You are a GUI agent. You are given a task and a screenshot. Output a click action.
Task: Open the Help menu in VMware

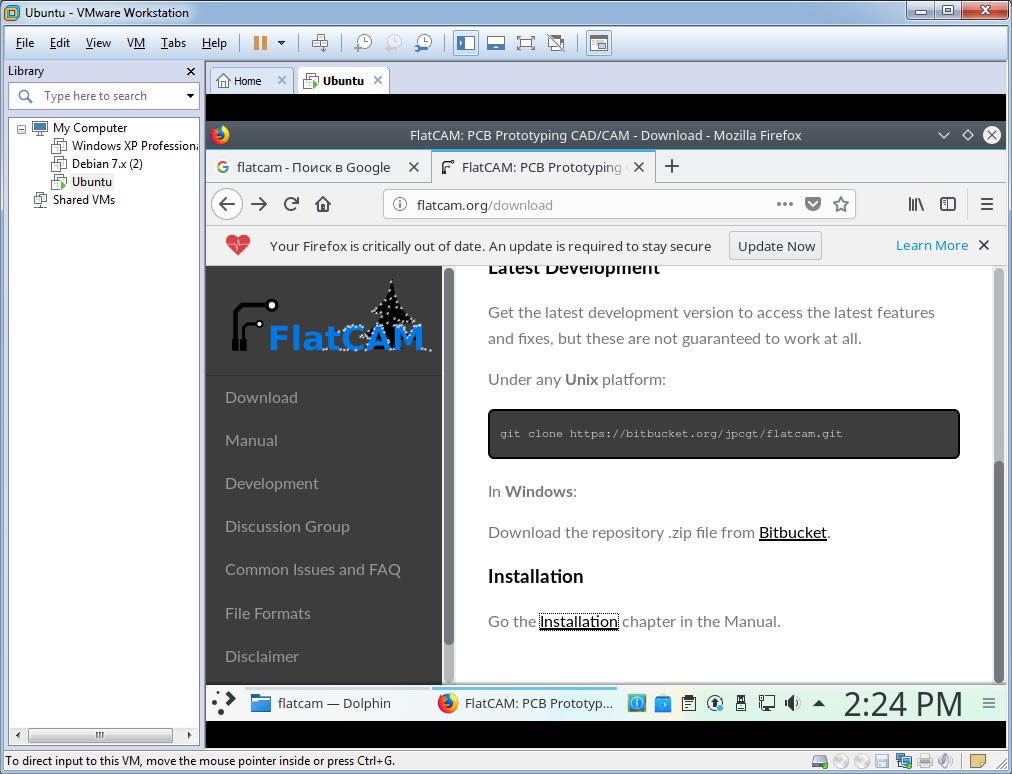[x=214, y=43]
